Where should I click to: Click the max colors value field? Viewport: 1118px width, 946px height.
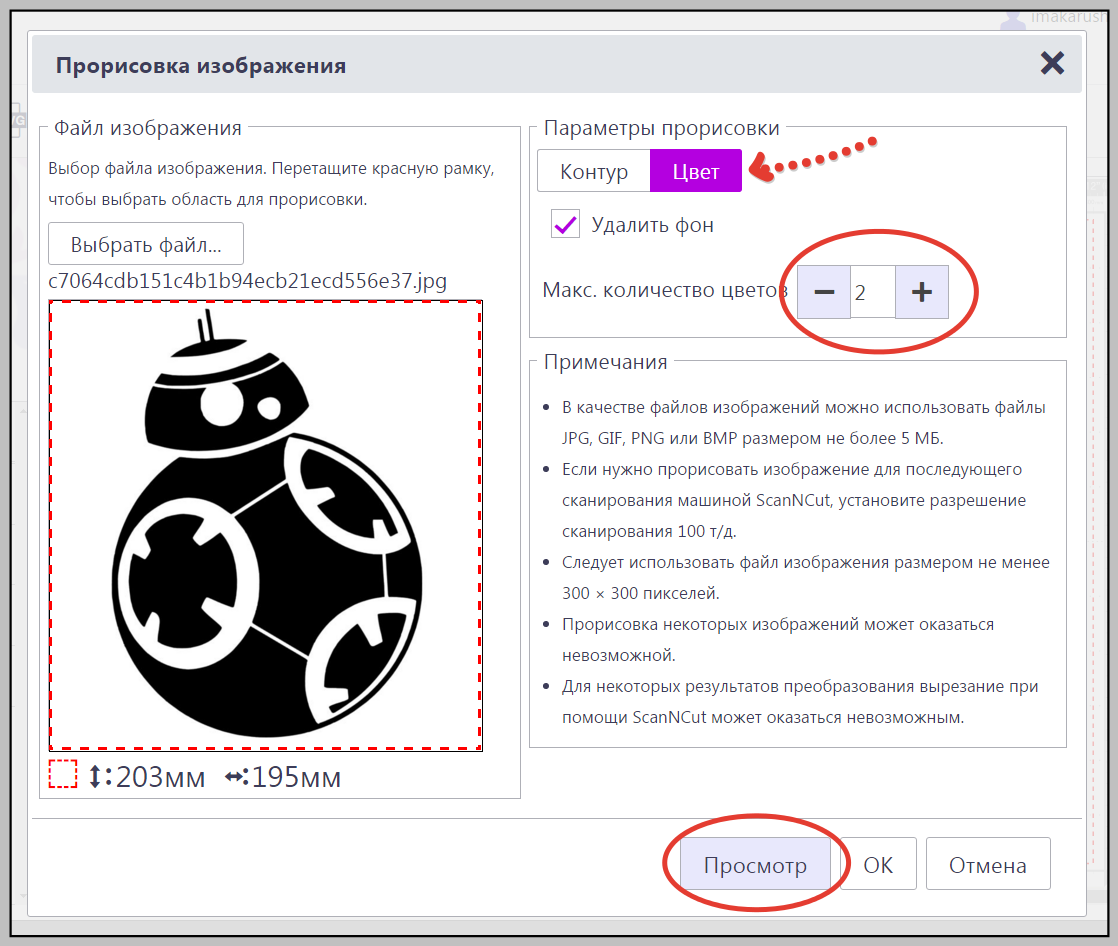tap(873, 292)
